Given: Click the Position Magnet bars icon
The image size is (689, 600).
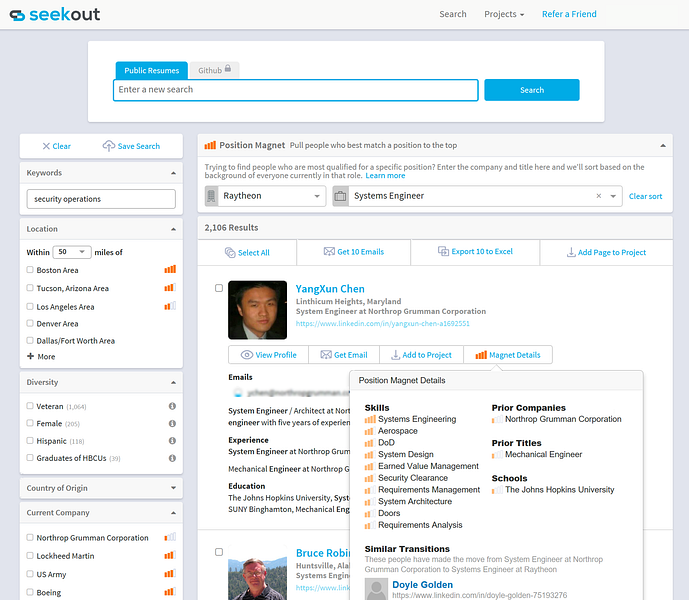Looking at the screenshot, I should tap(210, 145).
